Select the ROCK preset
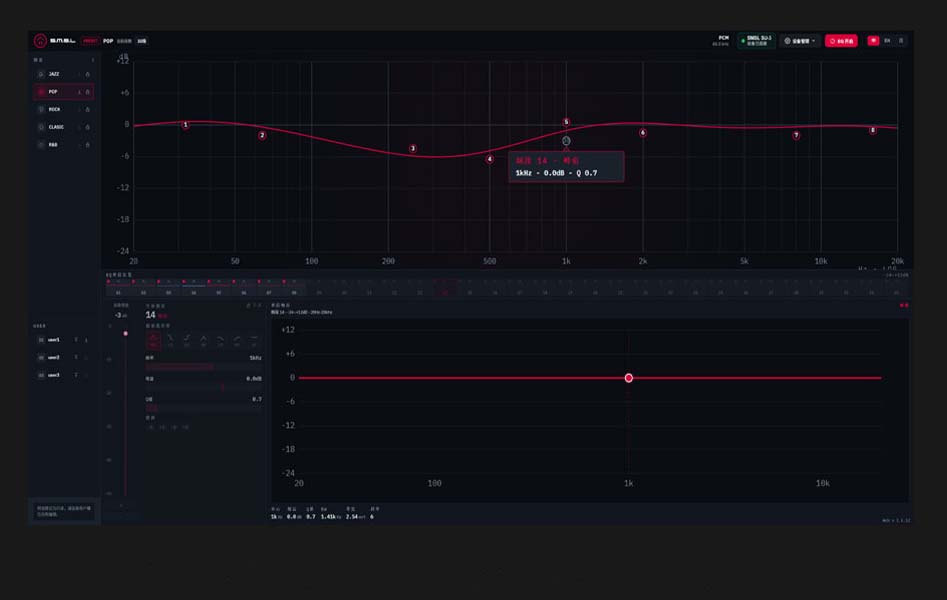947x600 pixels. (x=63, y=109)
